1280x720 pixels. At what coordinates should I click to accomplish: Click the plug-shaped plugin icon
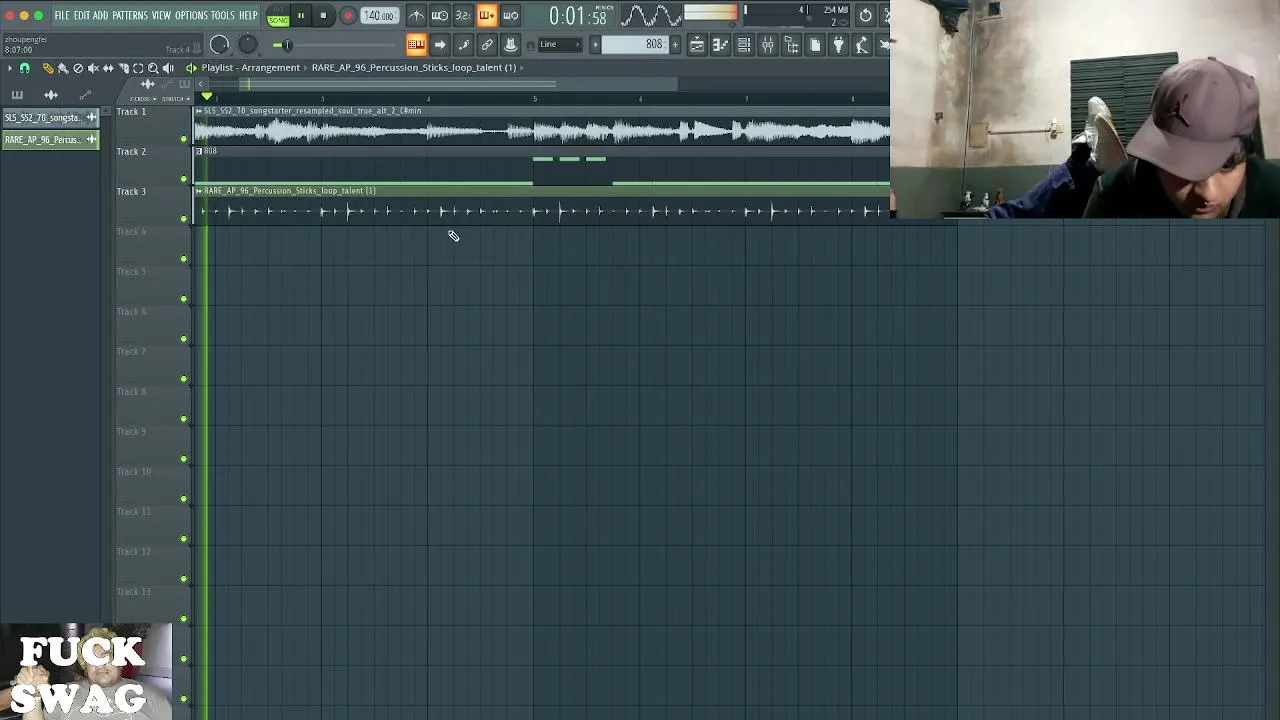[838, 44]
